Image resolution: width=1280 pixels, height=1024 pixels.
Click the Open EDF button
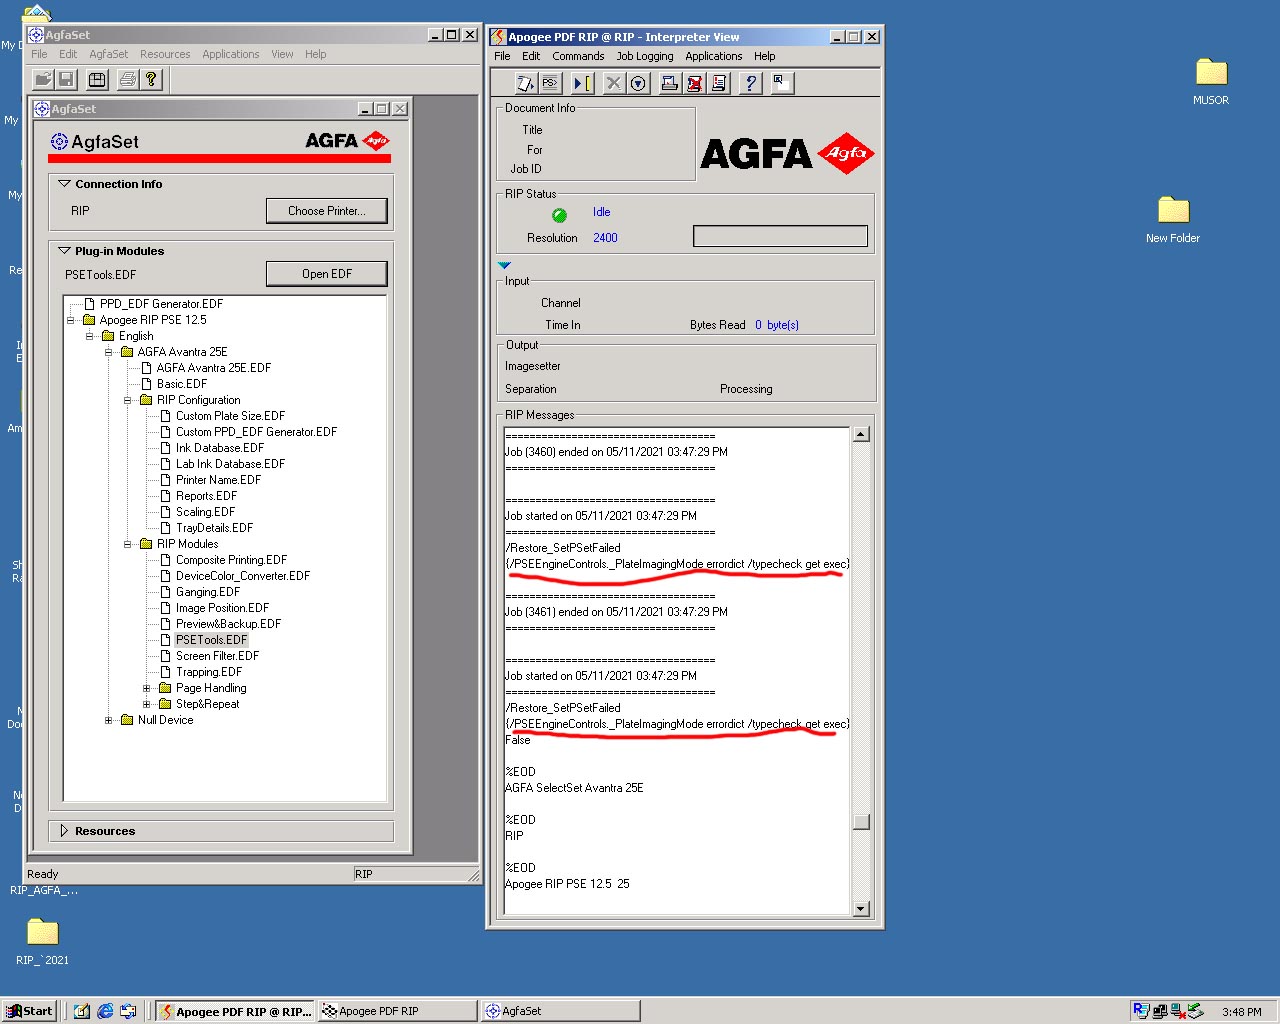point(327,274)
